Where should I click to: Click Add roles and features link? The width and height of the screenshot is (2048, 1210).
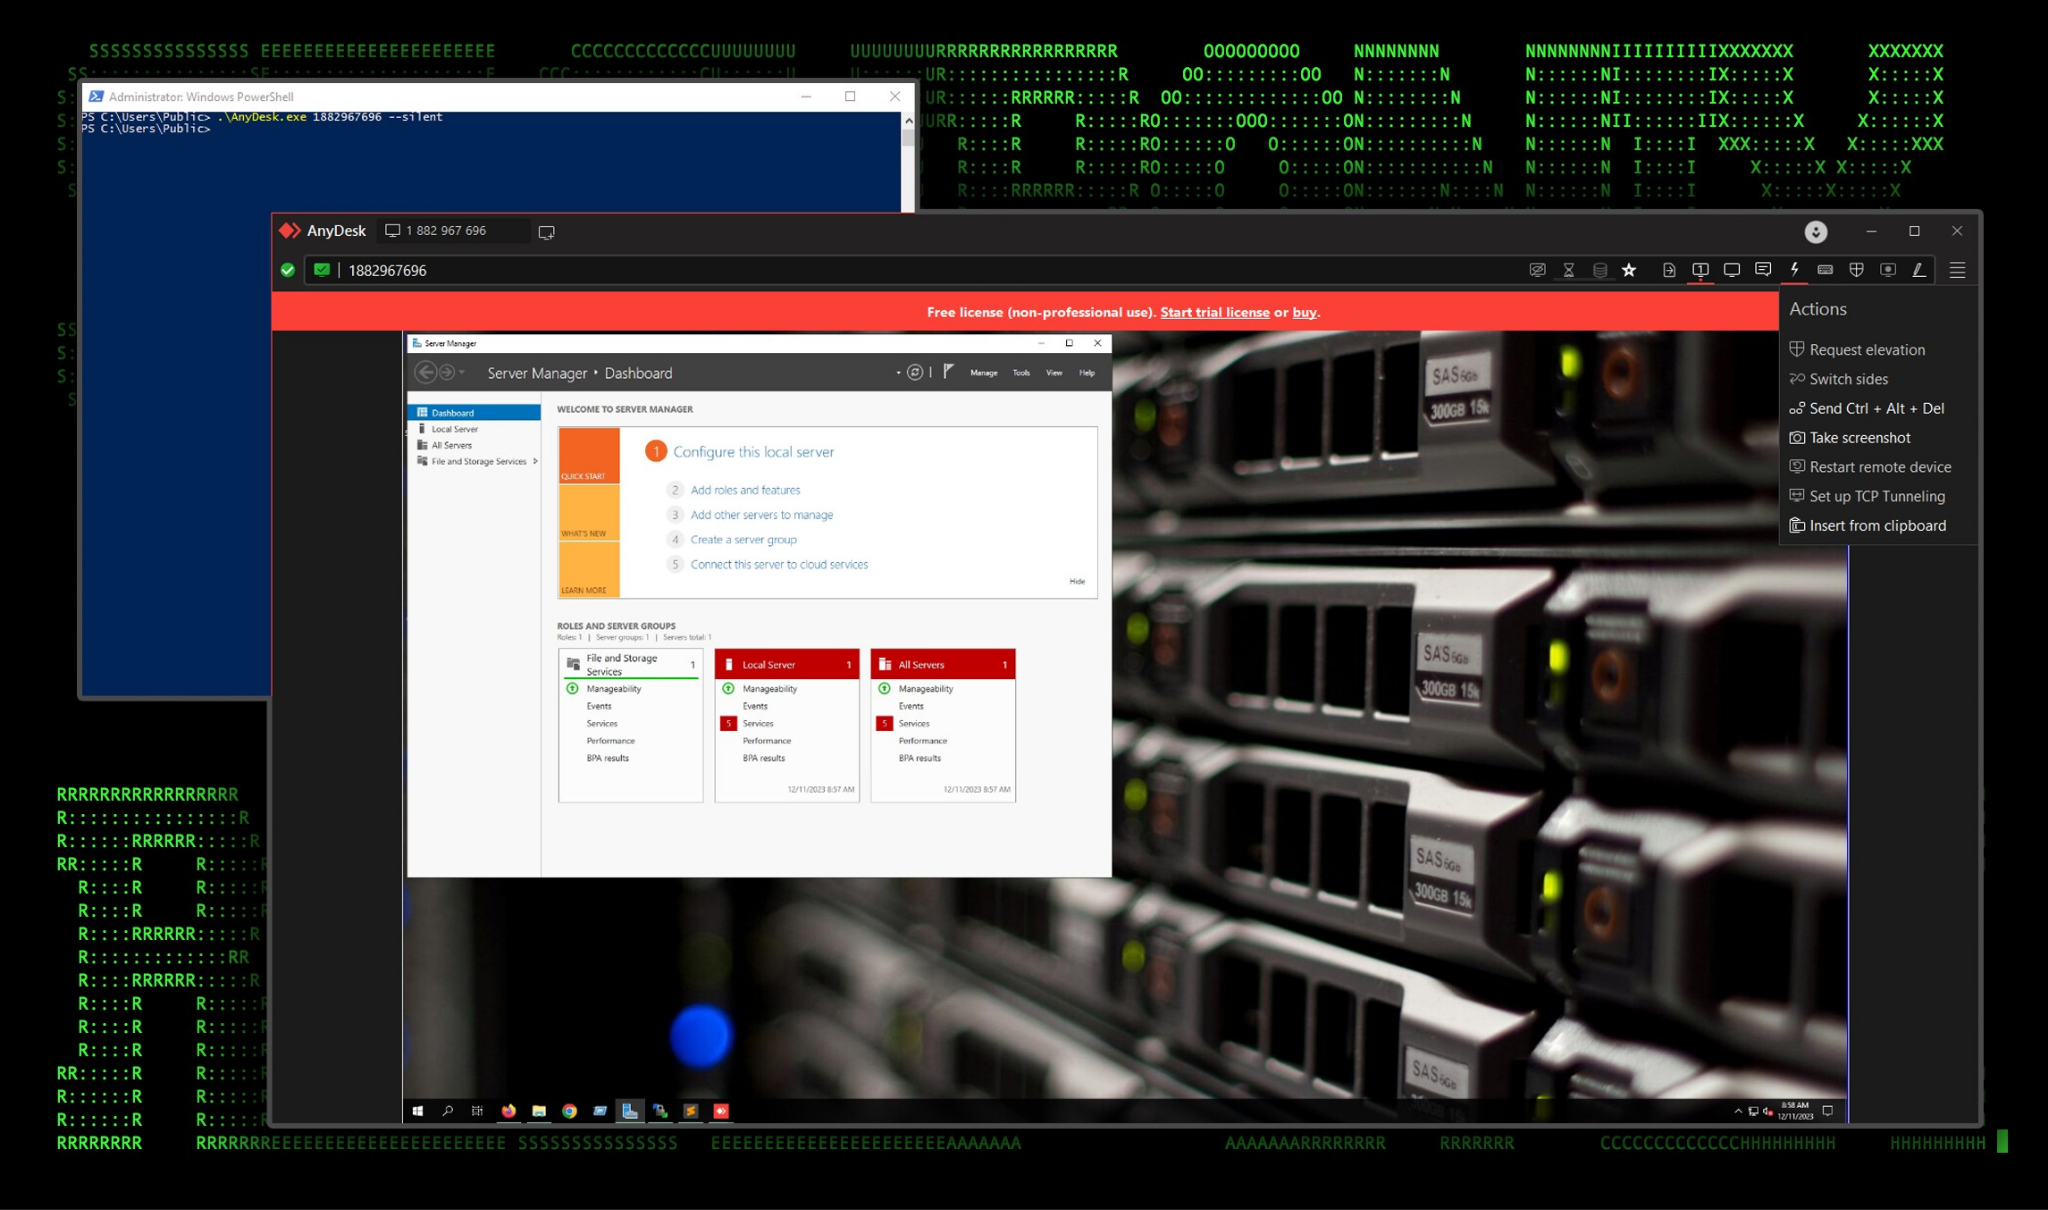(745, 490)
